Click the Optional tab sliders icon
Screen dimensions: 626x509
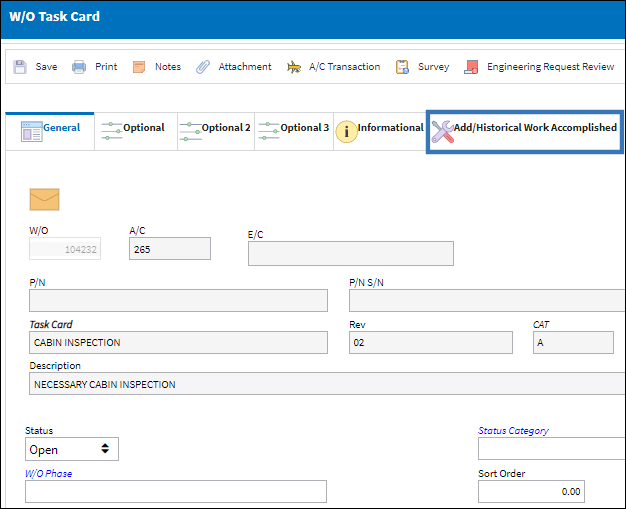112,131
